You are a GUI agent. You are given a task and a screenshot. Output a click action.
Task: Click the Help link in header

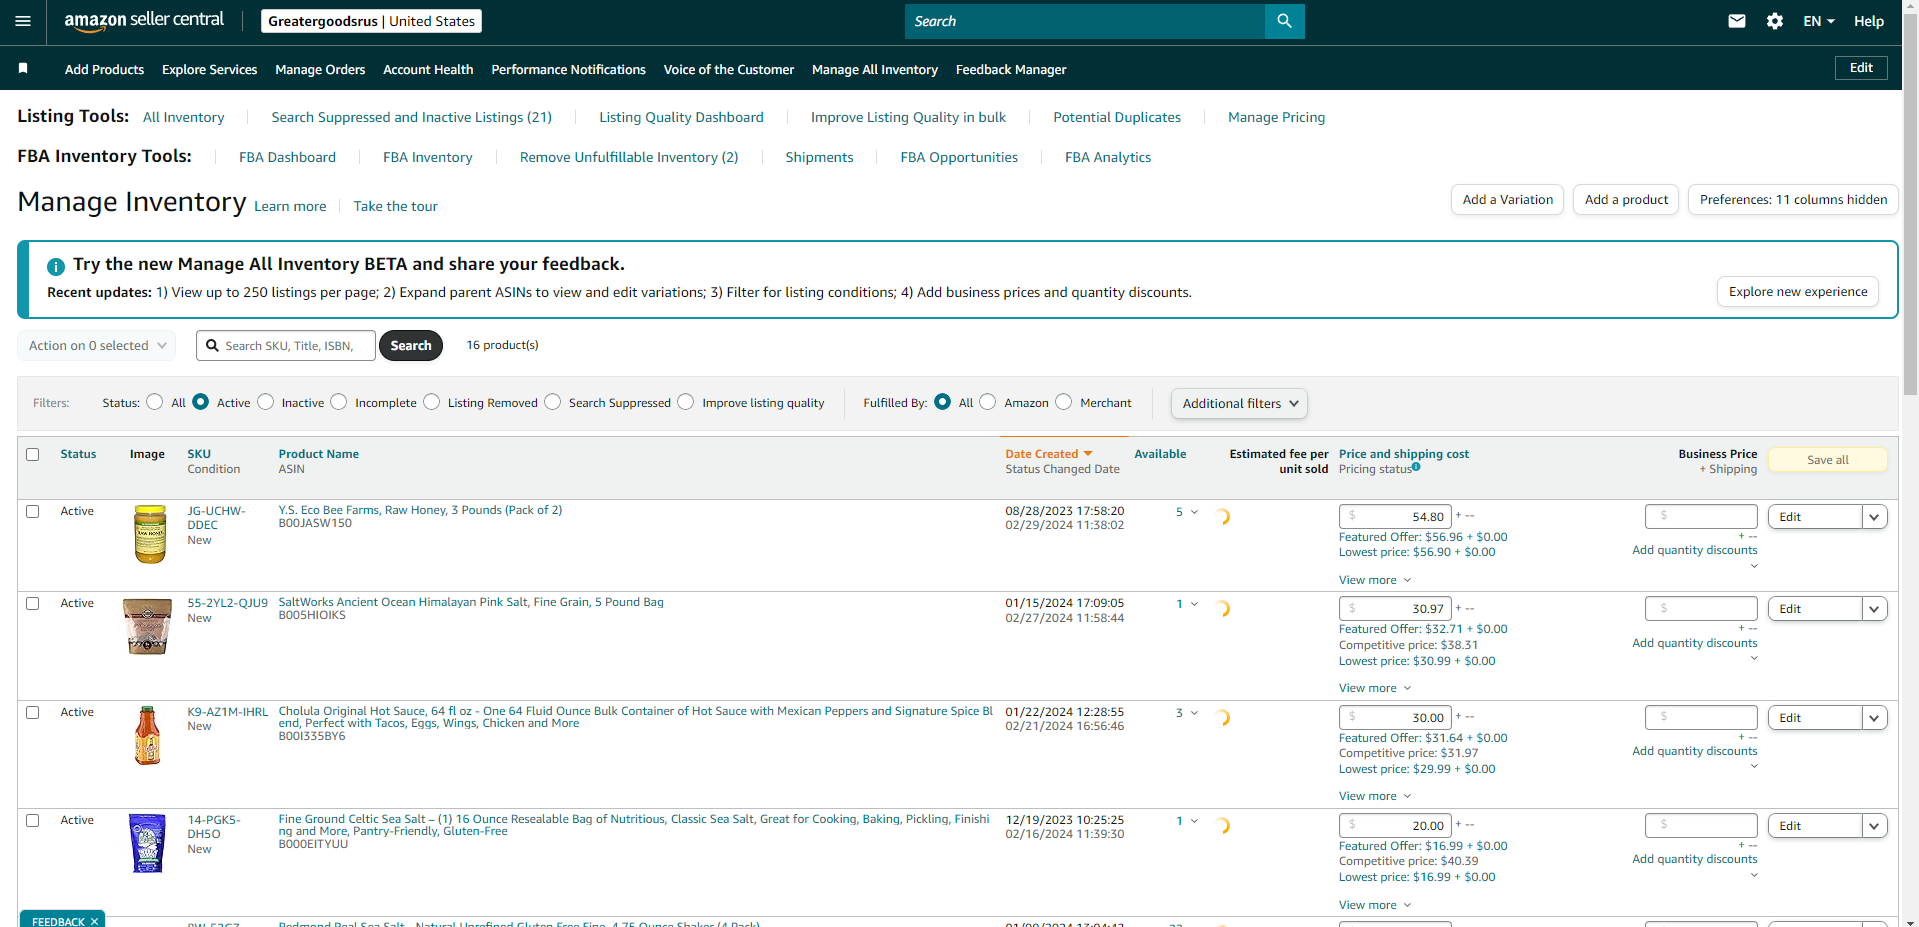click(x=1868, y=21)
